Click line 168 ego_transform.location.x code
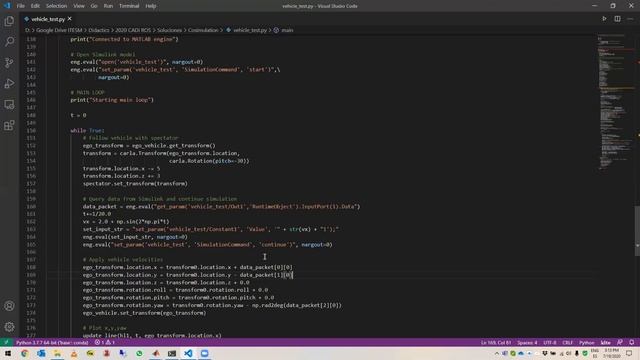The image size is (640, 360). (x=187, y=267)
